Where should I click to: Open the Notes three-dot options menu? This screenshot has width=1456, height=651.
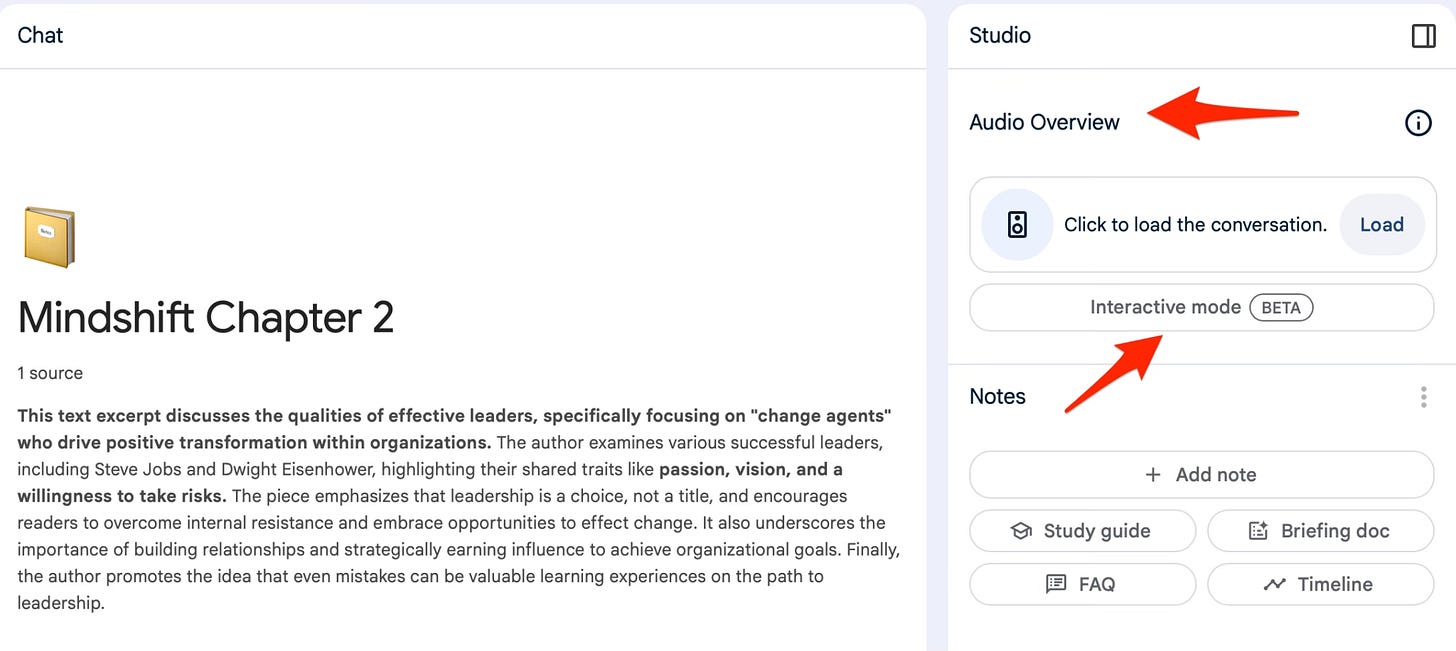coord(1423,397)
